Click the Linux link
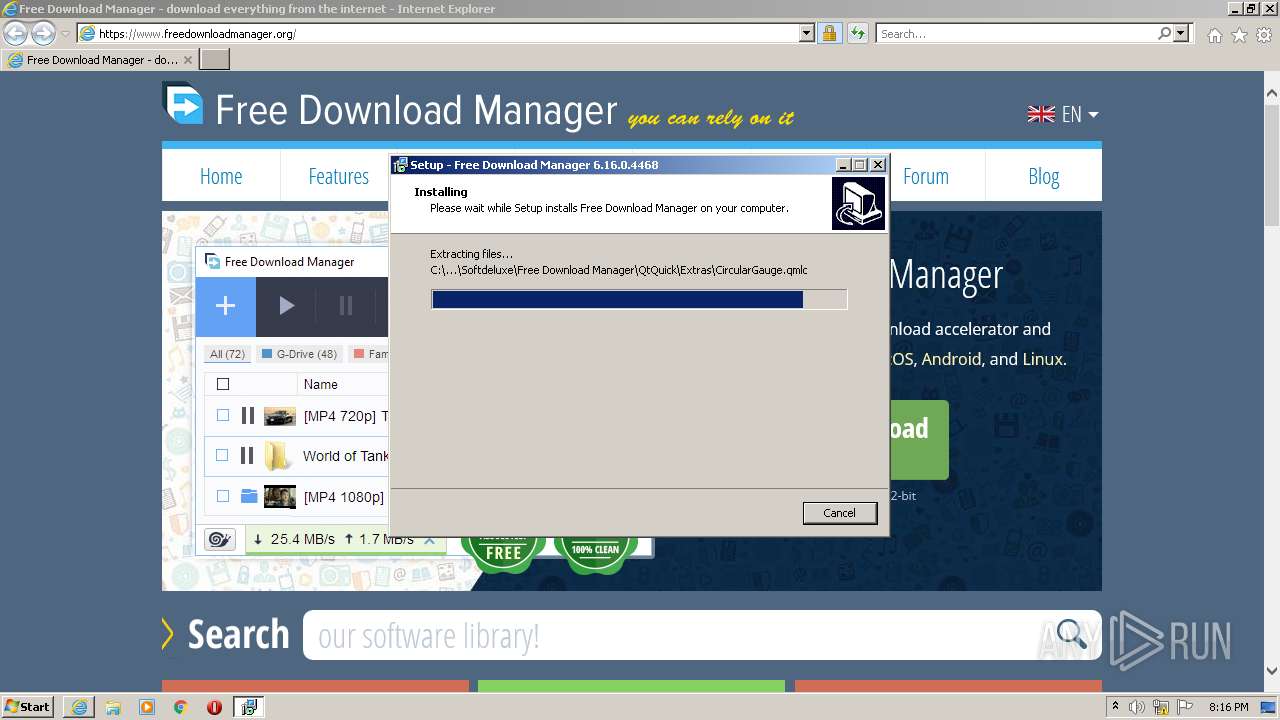 (1042, 359)
